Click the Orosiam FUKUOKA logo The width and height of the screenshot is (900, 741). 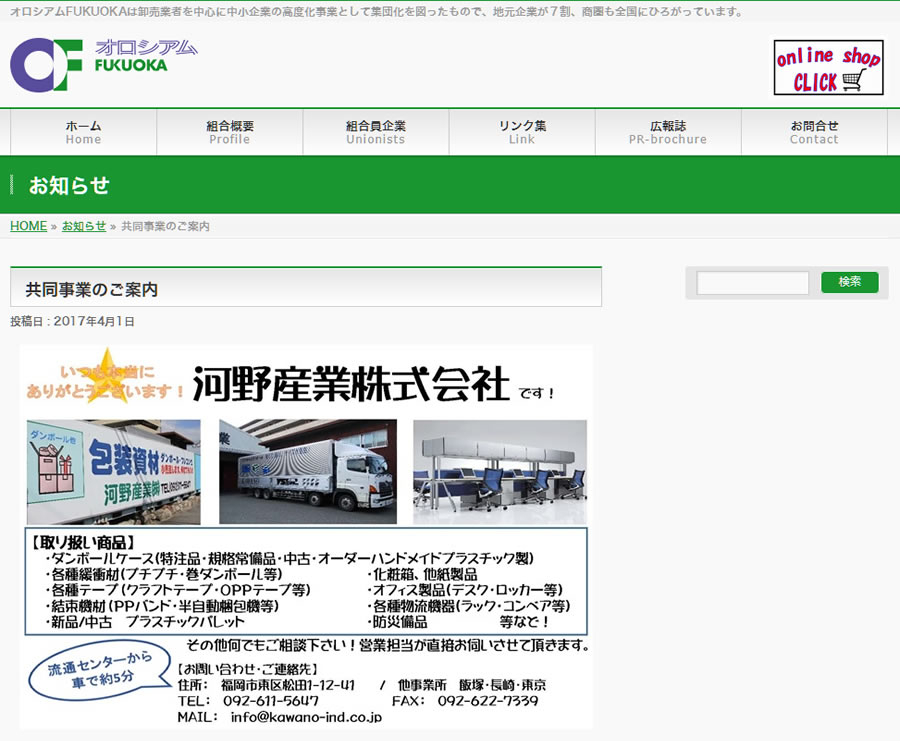point(104,64)
